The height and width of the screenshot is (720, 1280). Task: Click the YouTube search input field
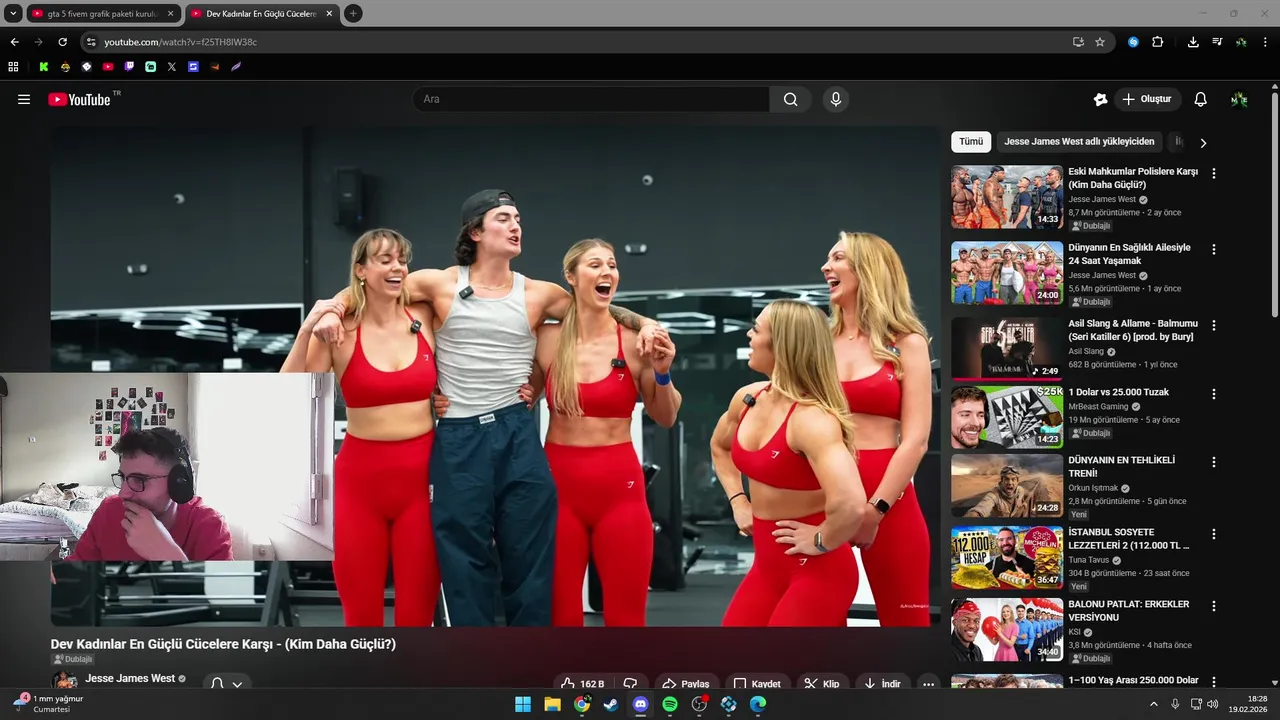(591, 99)
